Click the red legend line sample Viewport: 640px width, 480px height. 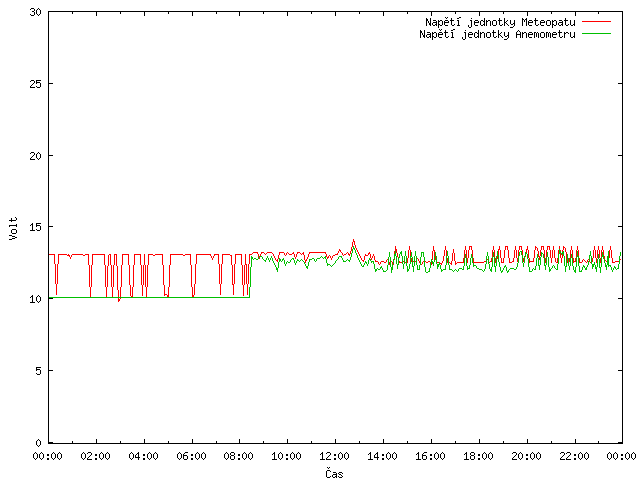[596, 22]
